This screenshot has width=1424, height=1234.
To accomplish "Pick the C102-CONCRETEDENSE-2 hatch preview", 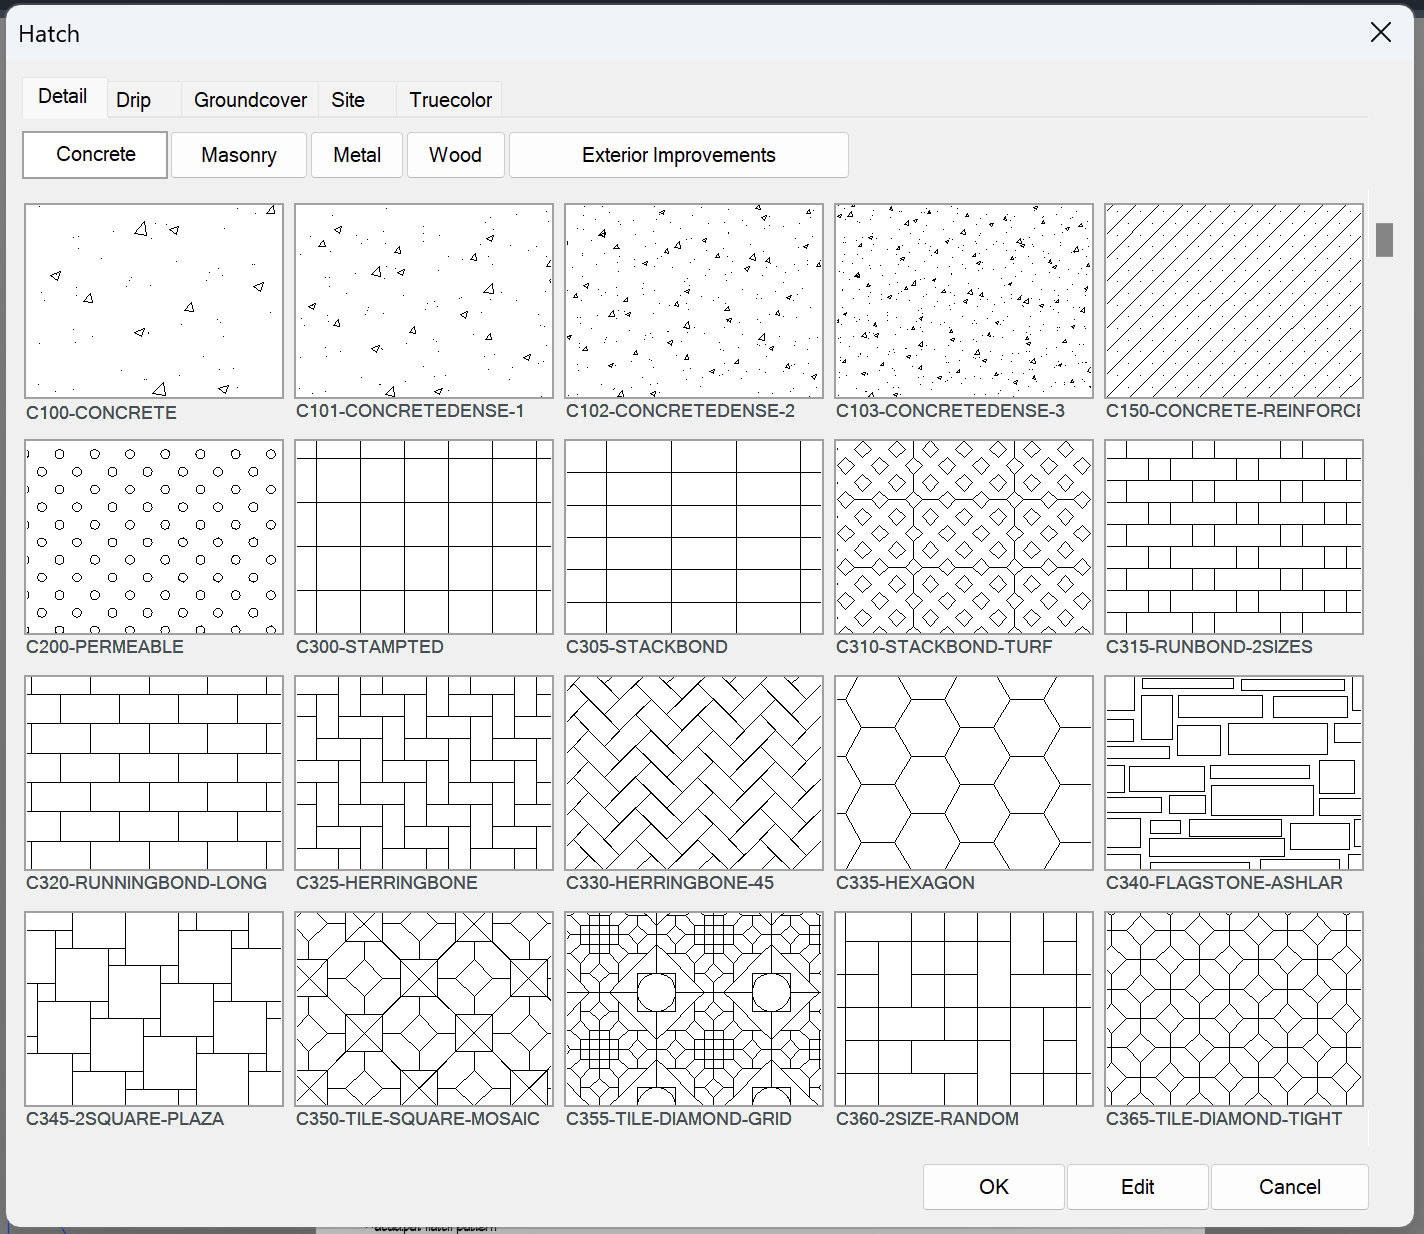I will [694, 301].
